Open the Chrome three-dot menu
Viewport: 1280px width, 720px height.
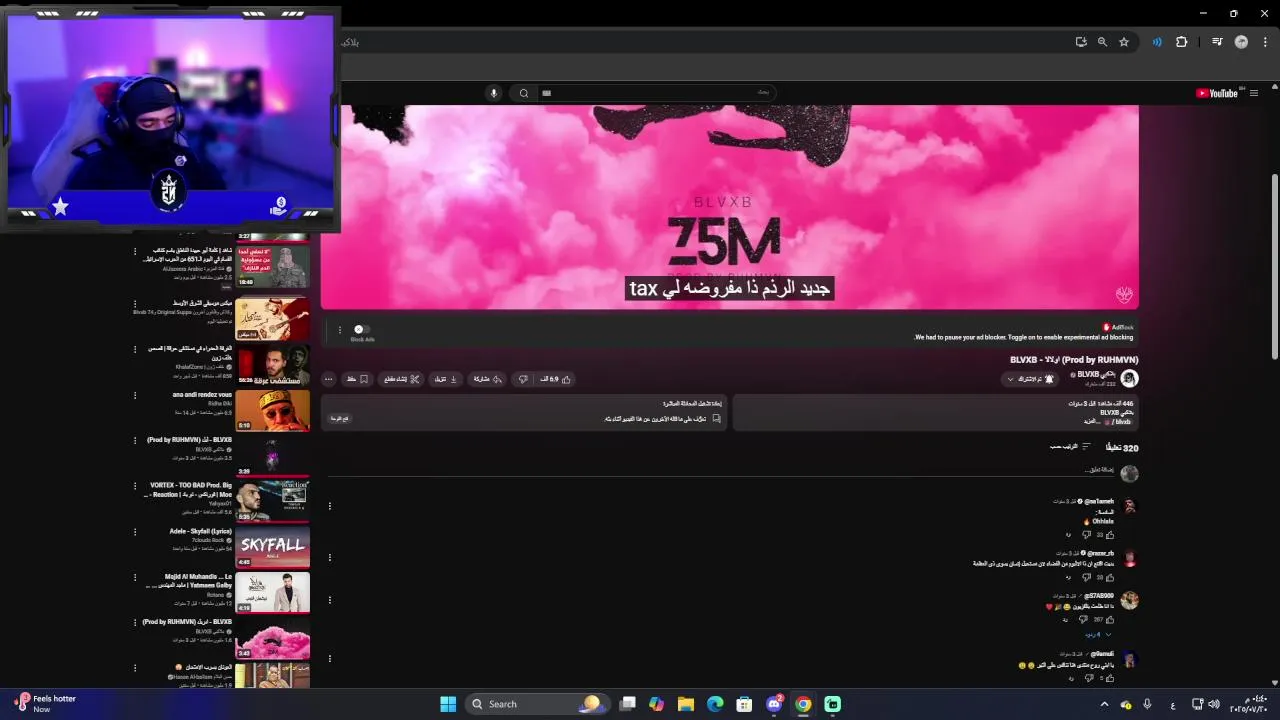tap(1265, 42)
